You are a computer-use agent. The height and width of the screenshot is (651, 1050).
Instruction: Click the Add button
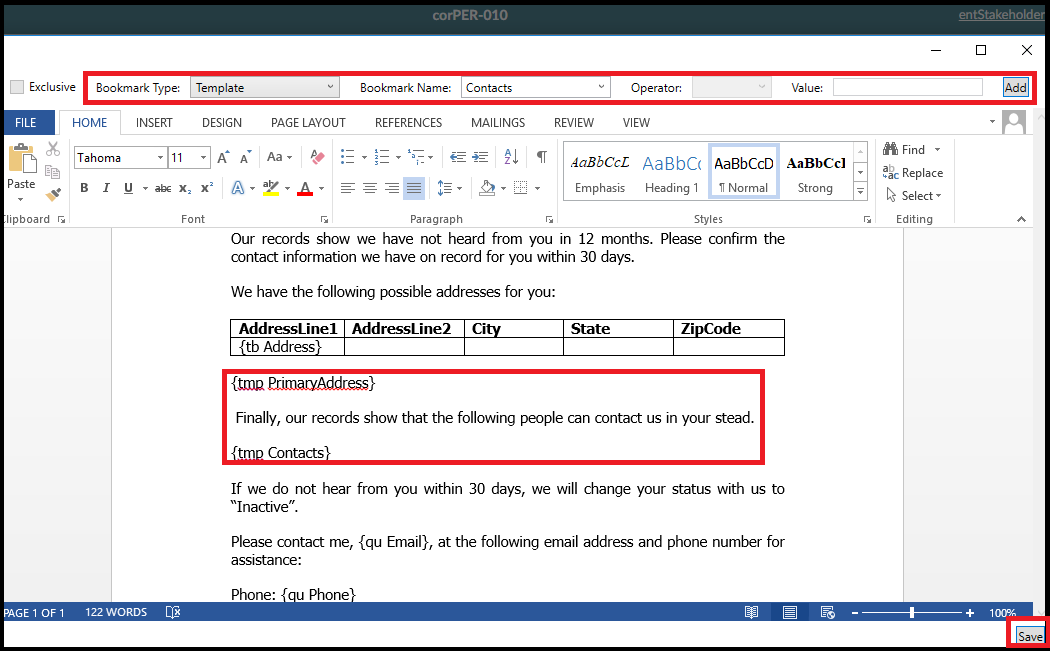point(1015,88)
